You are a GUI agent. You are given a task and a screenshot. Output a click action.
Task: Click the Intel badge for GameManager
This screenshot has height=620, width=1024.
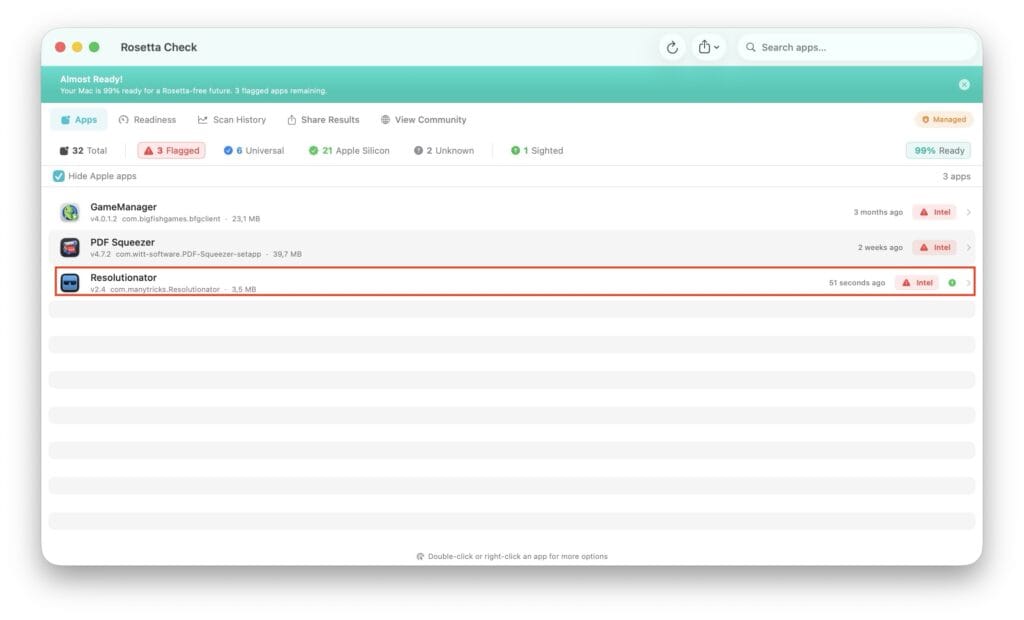pos(935,212)
